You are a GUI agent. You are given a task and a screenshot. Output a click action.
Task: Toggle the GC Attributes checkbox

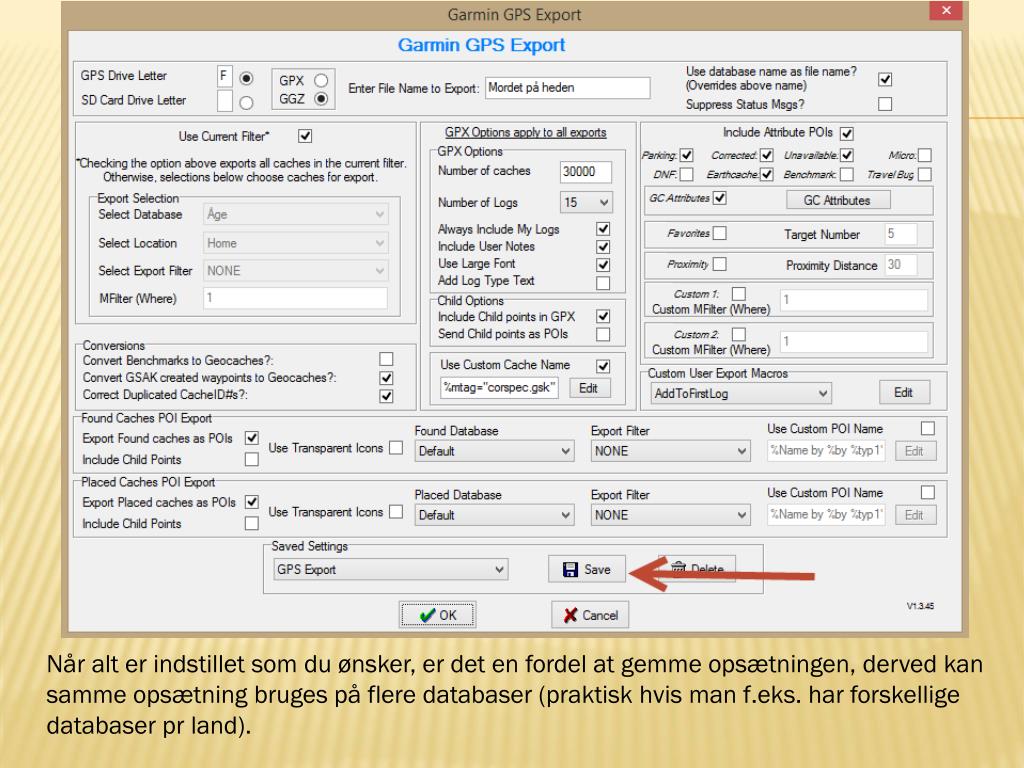(x=720, y=198)
